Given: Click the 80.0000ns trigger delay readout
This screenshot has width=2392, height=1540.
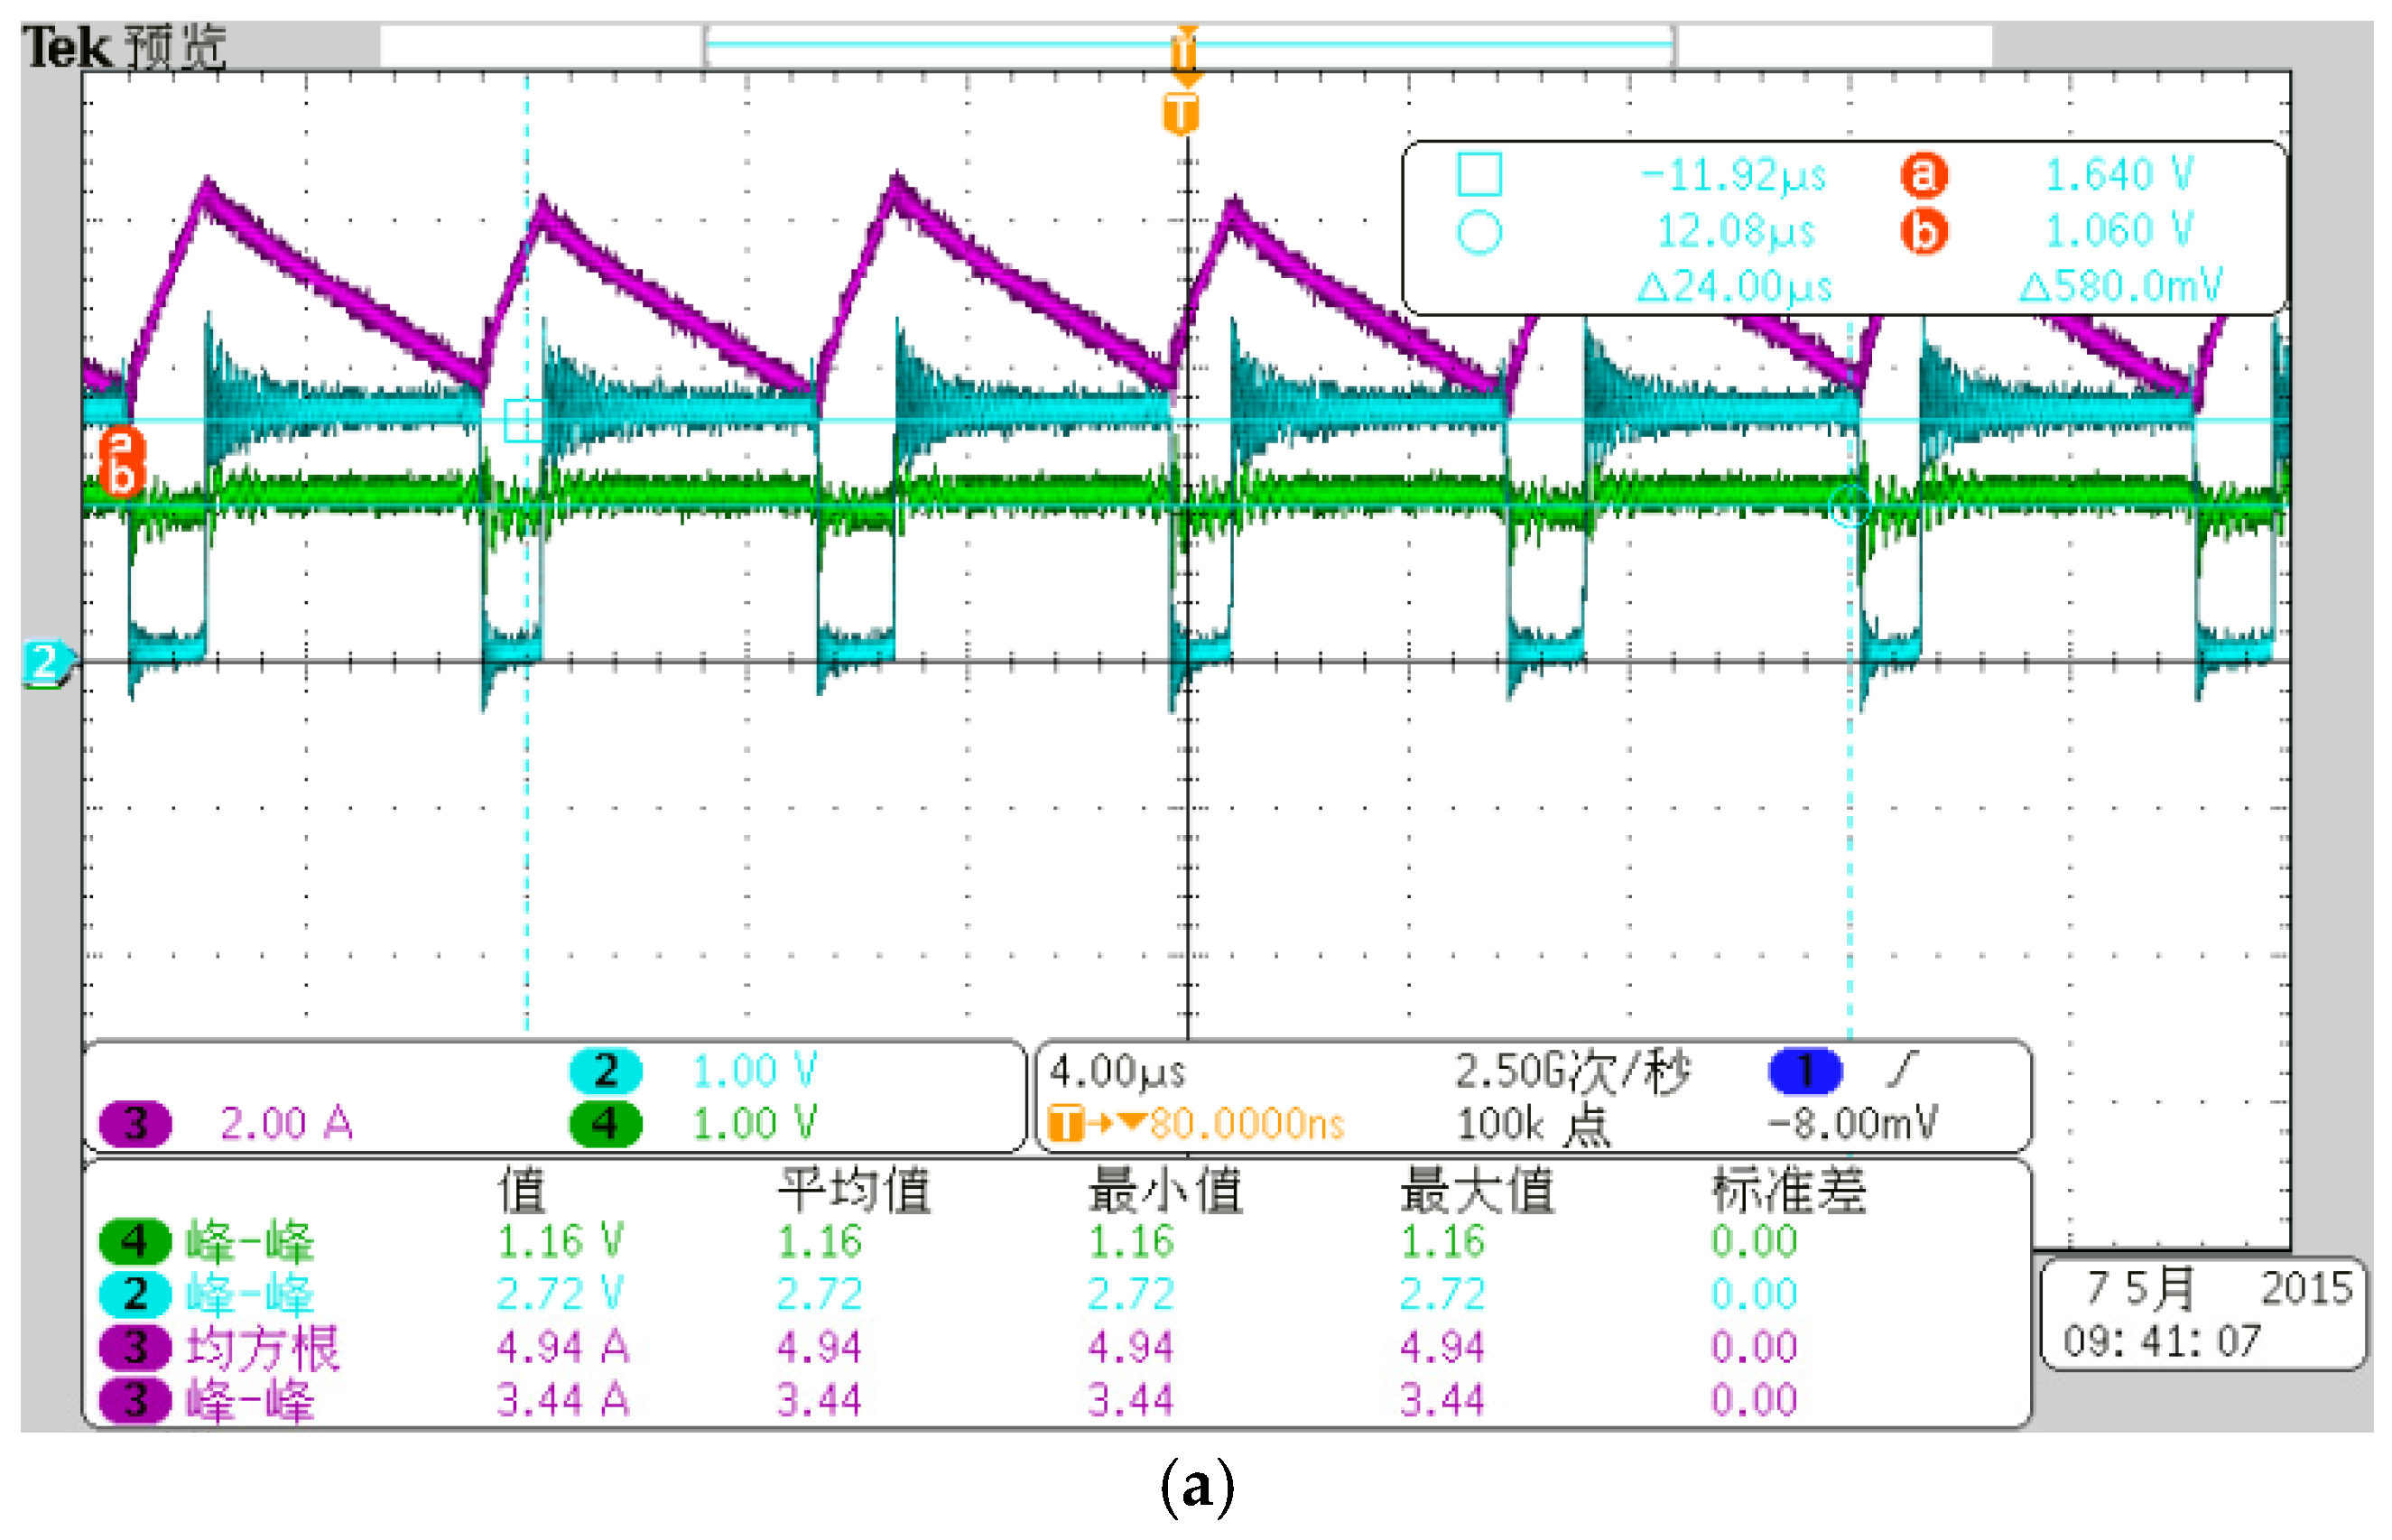Looking at the screenshot, I should pyautogui.click(x=1246, y=1125).
